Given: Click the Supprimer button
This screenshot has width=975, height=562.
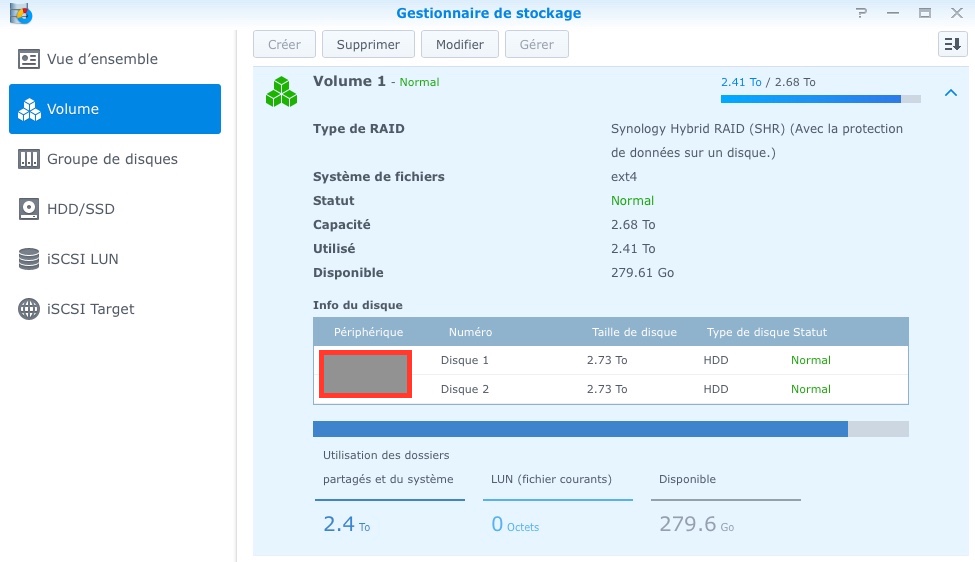Looking at the screenshot, I should [368, 44].
